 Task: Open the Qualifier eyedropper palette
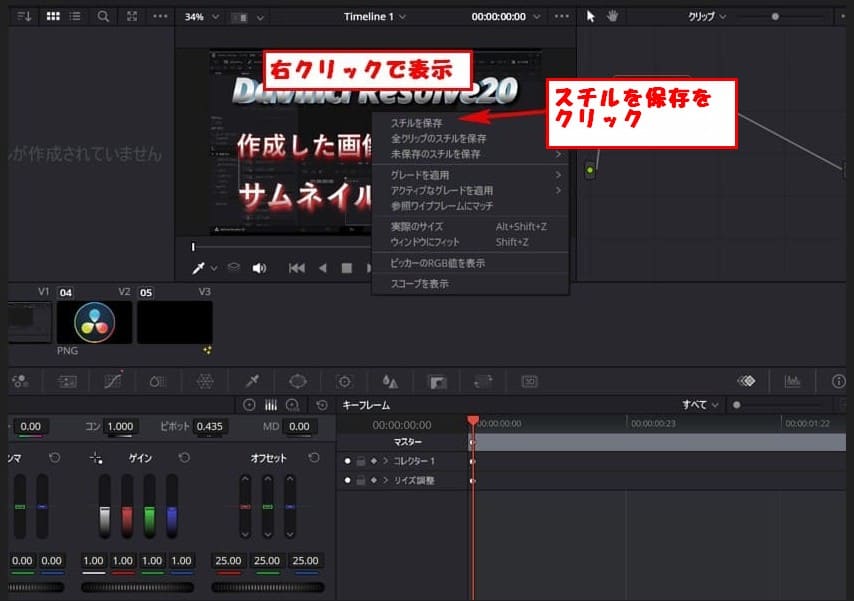point(252,381)
